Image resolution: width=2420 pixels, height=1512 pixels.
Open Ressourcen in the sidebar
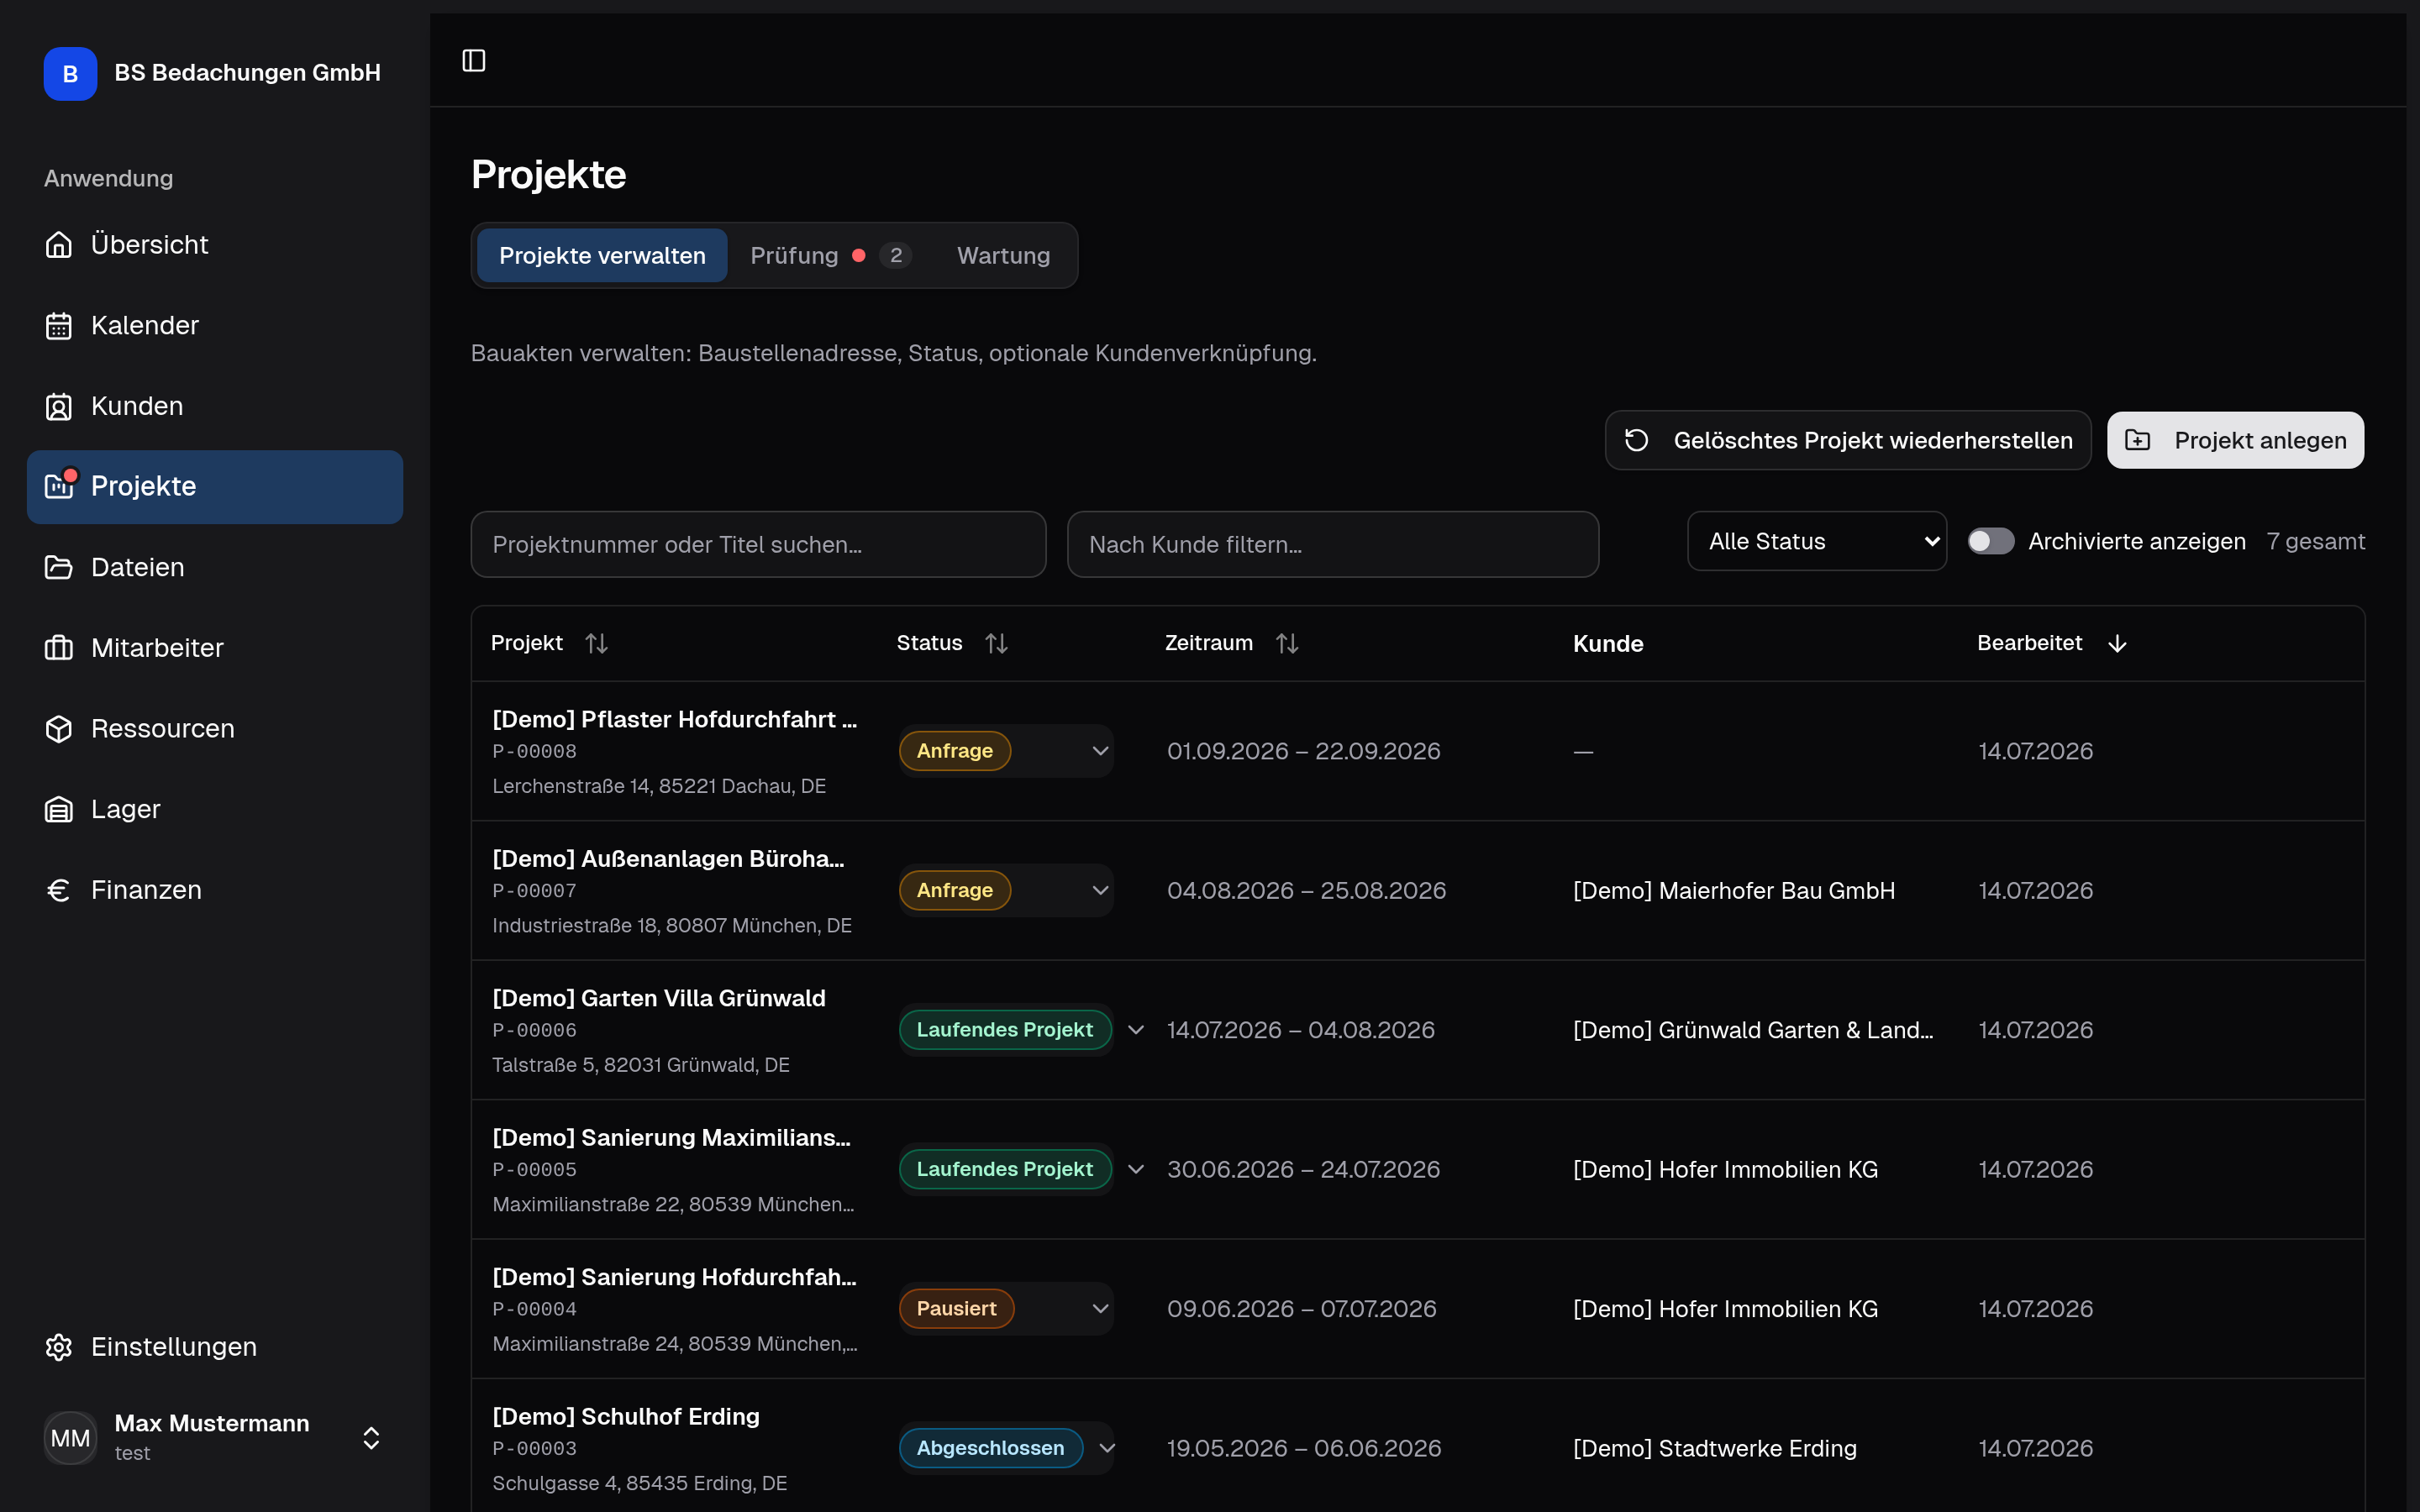coord(215,728)
